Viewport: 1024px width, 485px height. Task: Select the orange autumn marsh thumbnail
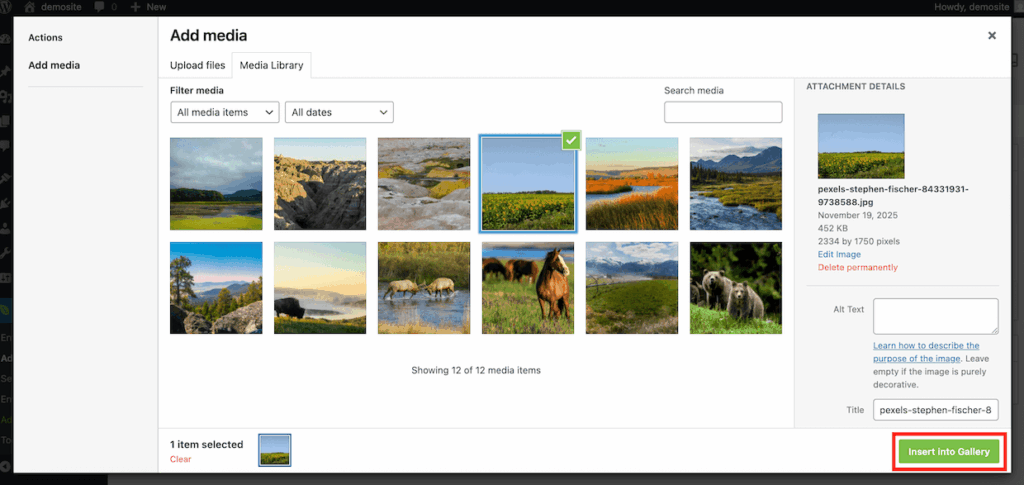(x=632, y=183)
